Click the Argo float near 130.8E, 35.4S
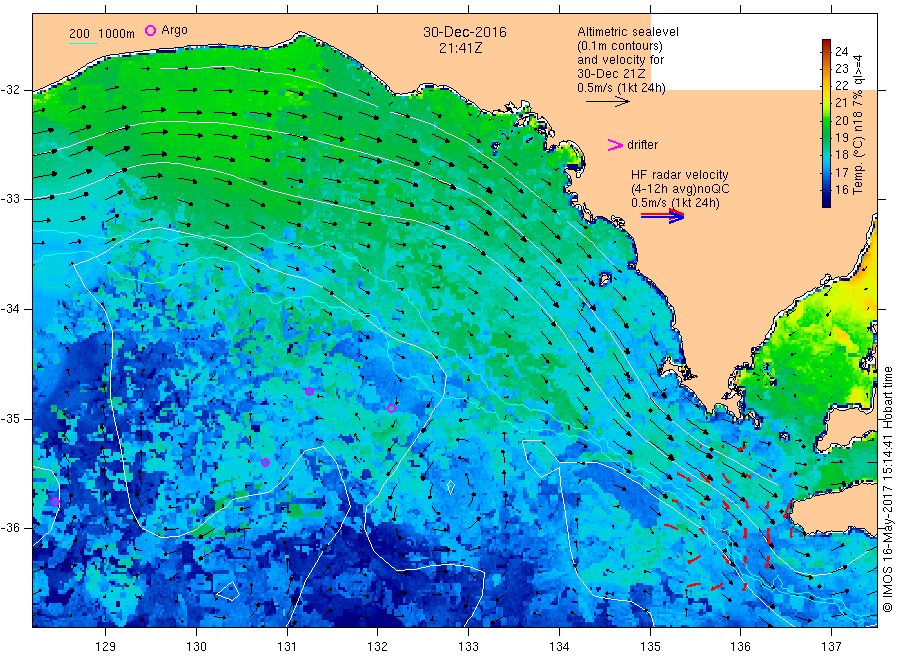Viewport: 900px width, 660px height. click(265, 463)
